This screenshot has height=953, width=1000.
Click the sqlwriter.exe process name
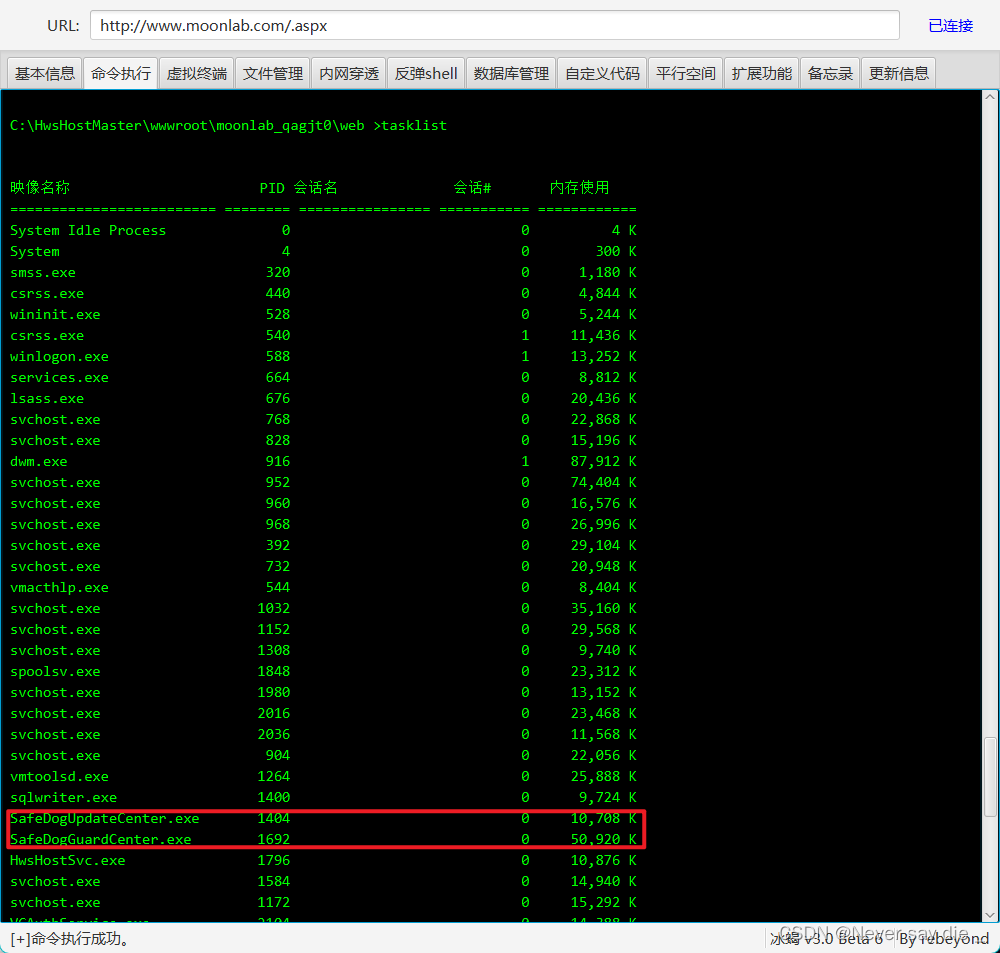pyautogui.click(x=64, y=797)
